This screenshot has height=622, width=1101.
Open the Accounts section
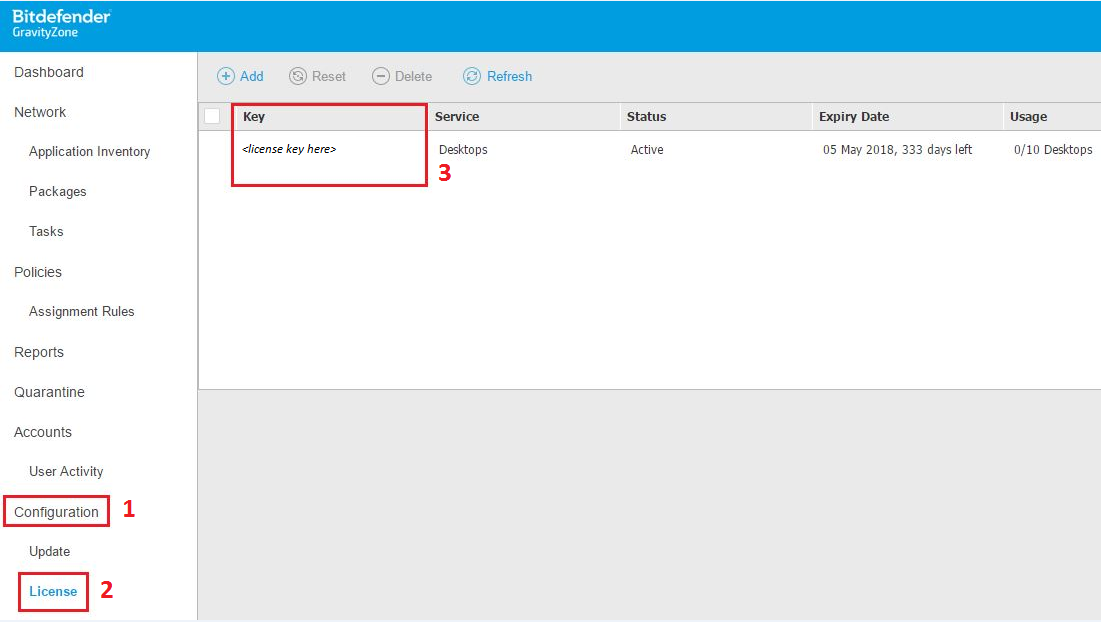(43, 432)
